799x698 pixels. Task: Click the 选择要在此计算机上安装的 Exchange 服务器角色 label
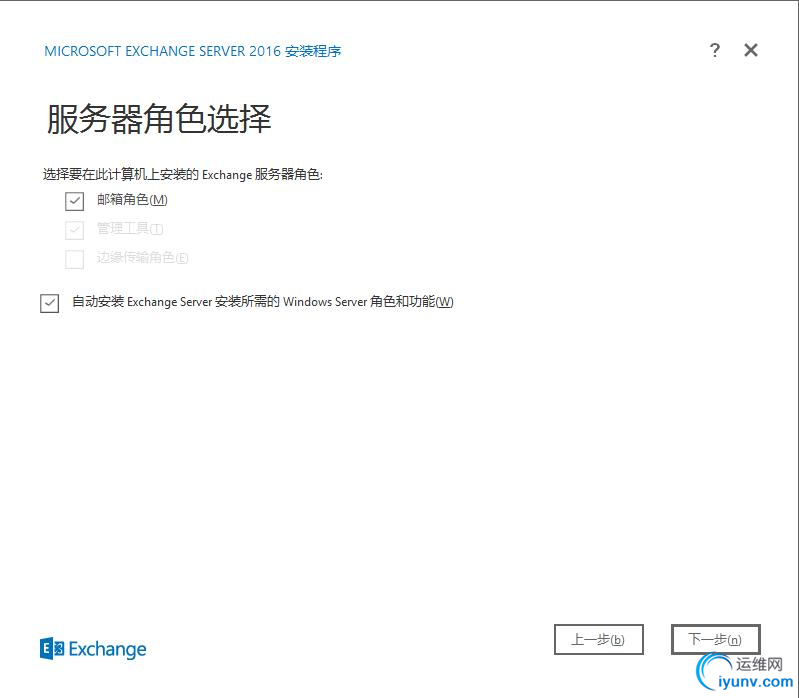pyautogui.click(x=183, y=175)
